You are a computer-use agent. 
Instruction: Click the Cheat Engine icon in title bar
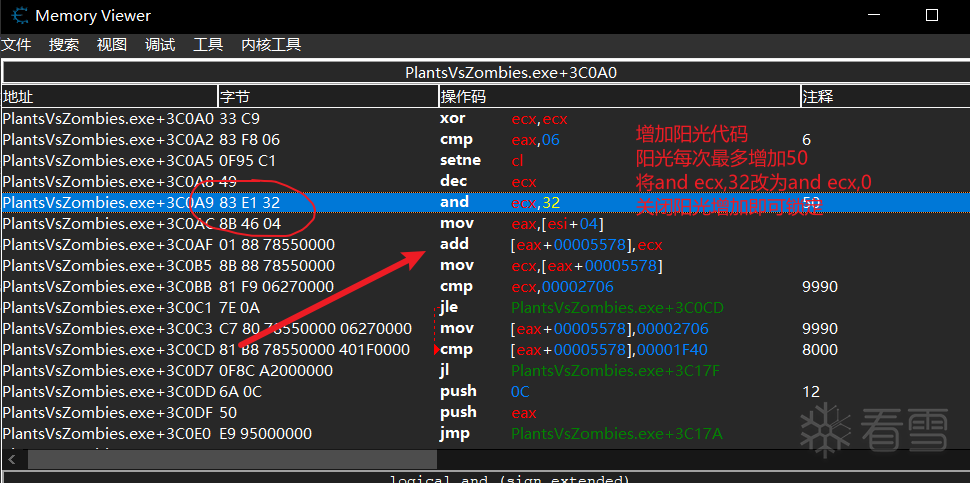19,15
